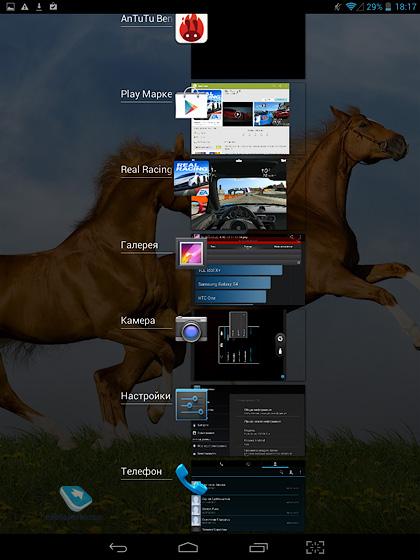Open the Галерея gallery icon
The width and height of the screenshot is (420, 560).
pyautogui.click(x=191, y=254)
